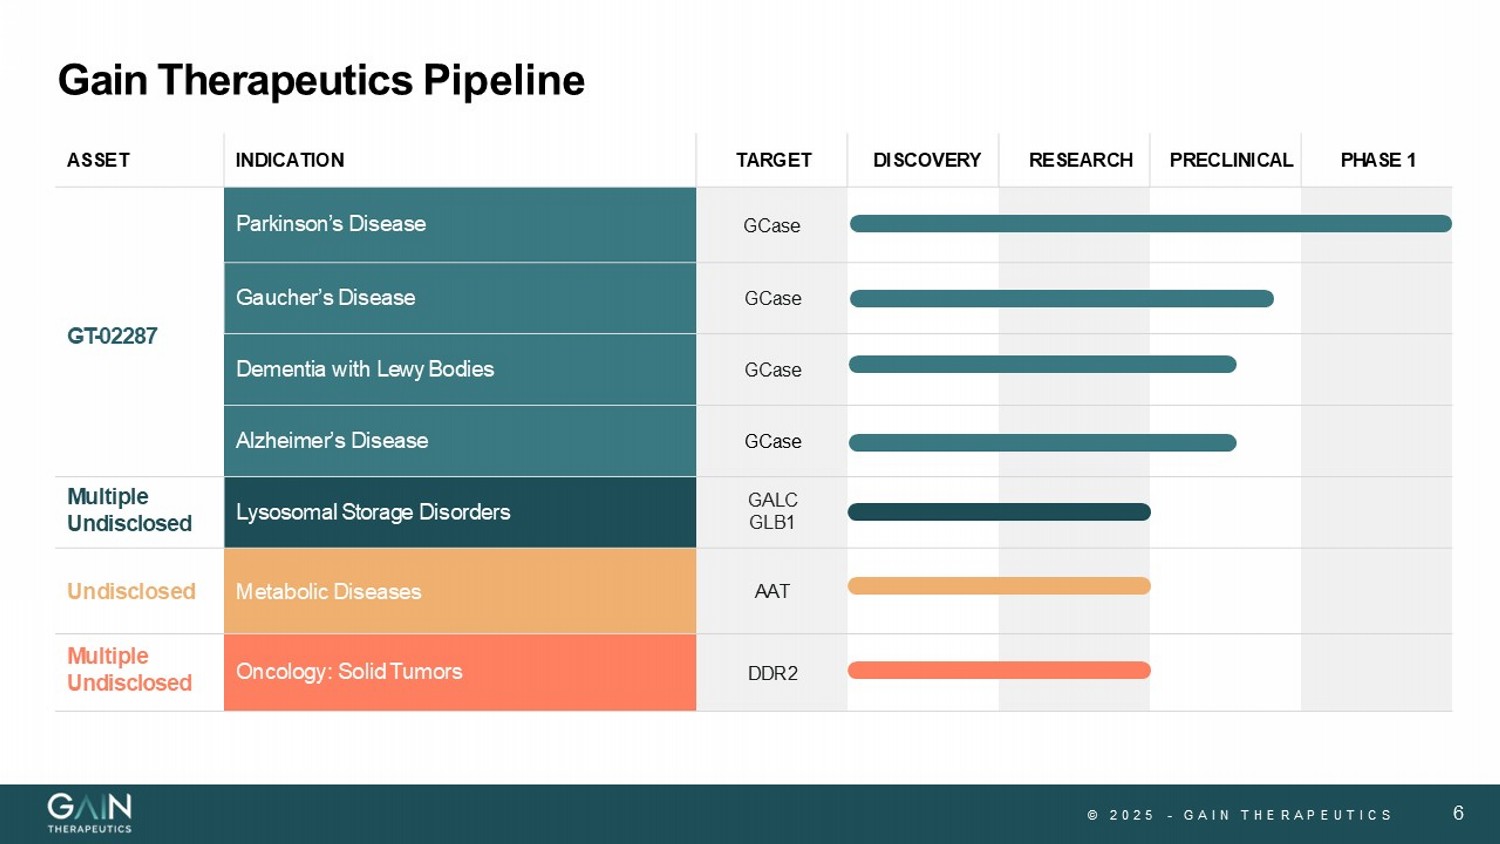
Task: Click the INDICATION column header
Action: [x=290, y=160]
